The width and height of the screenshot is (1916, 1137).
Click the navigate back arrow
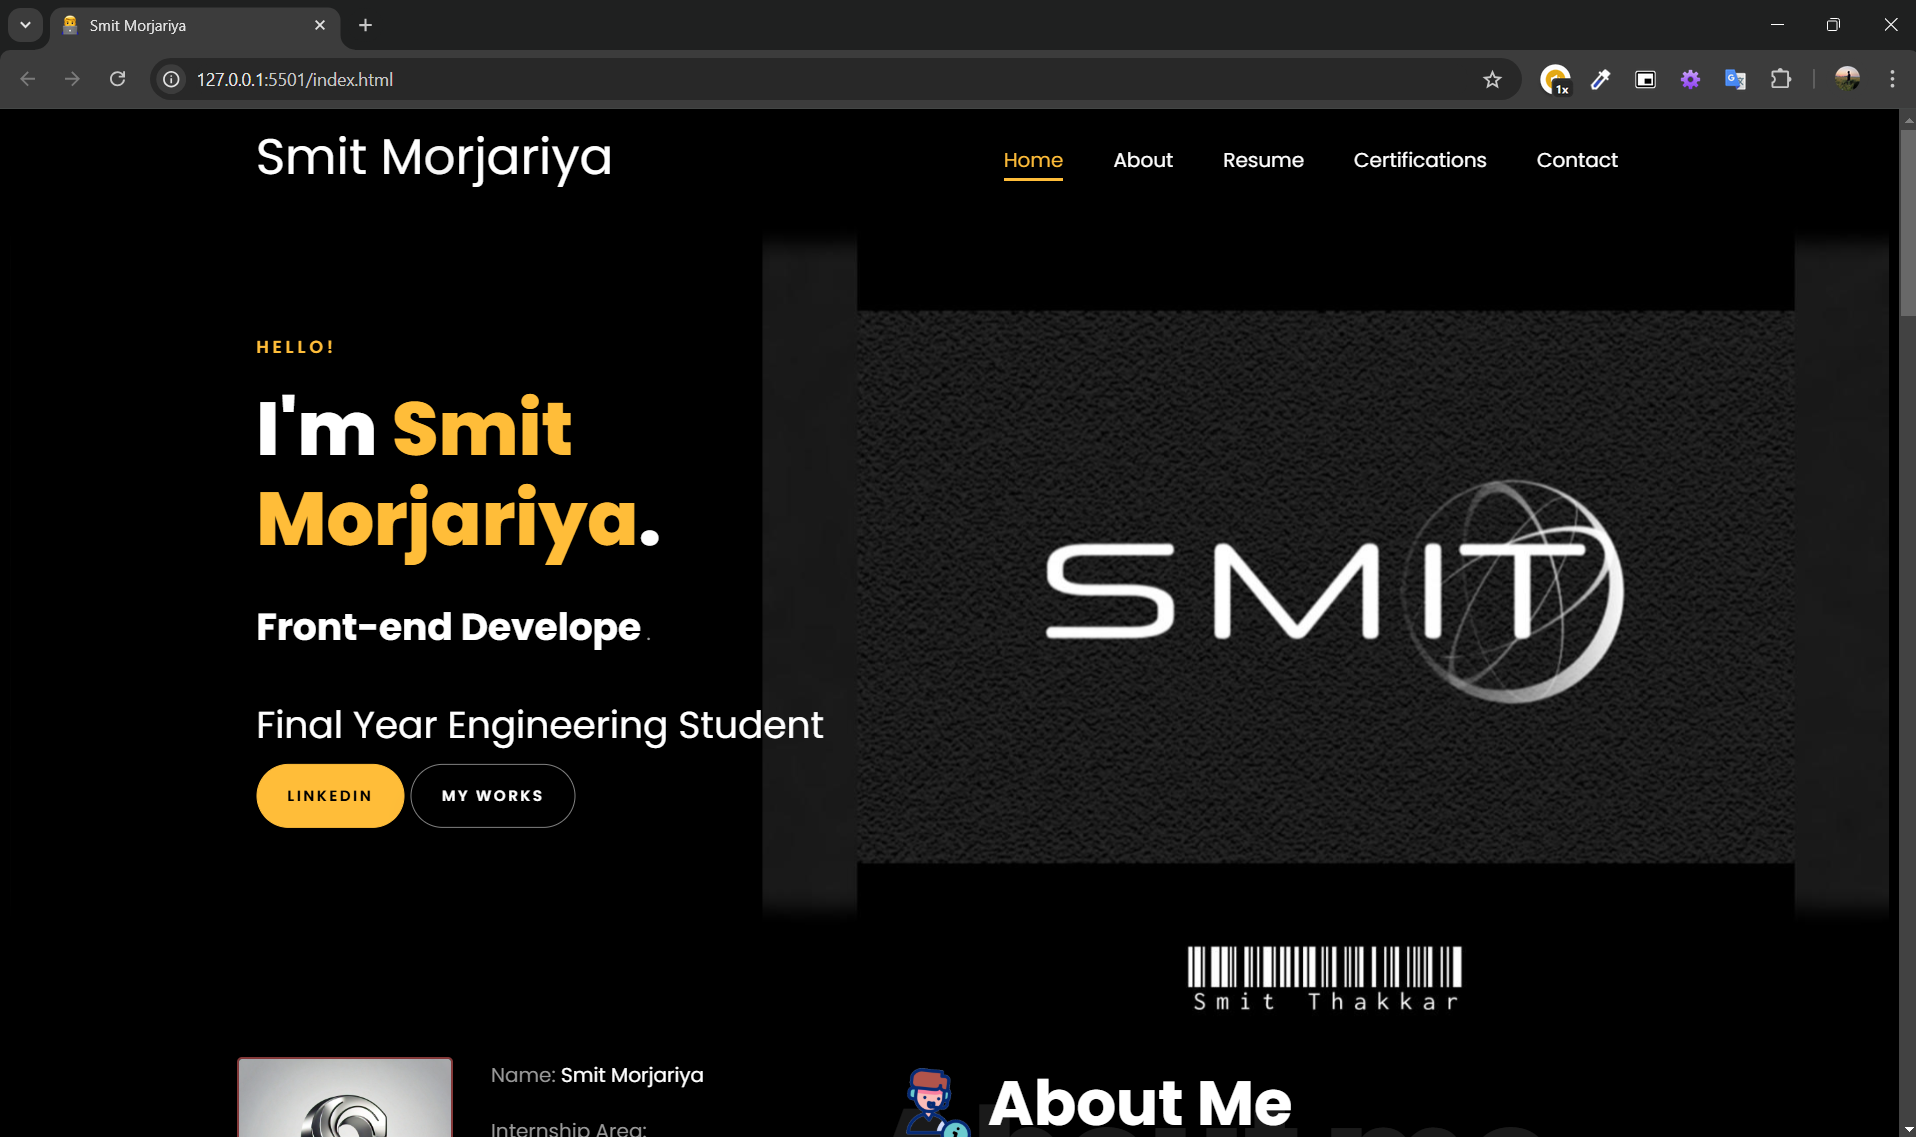point(26,79)
